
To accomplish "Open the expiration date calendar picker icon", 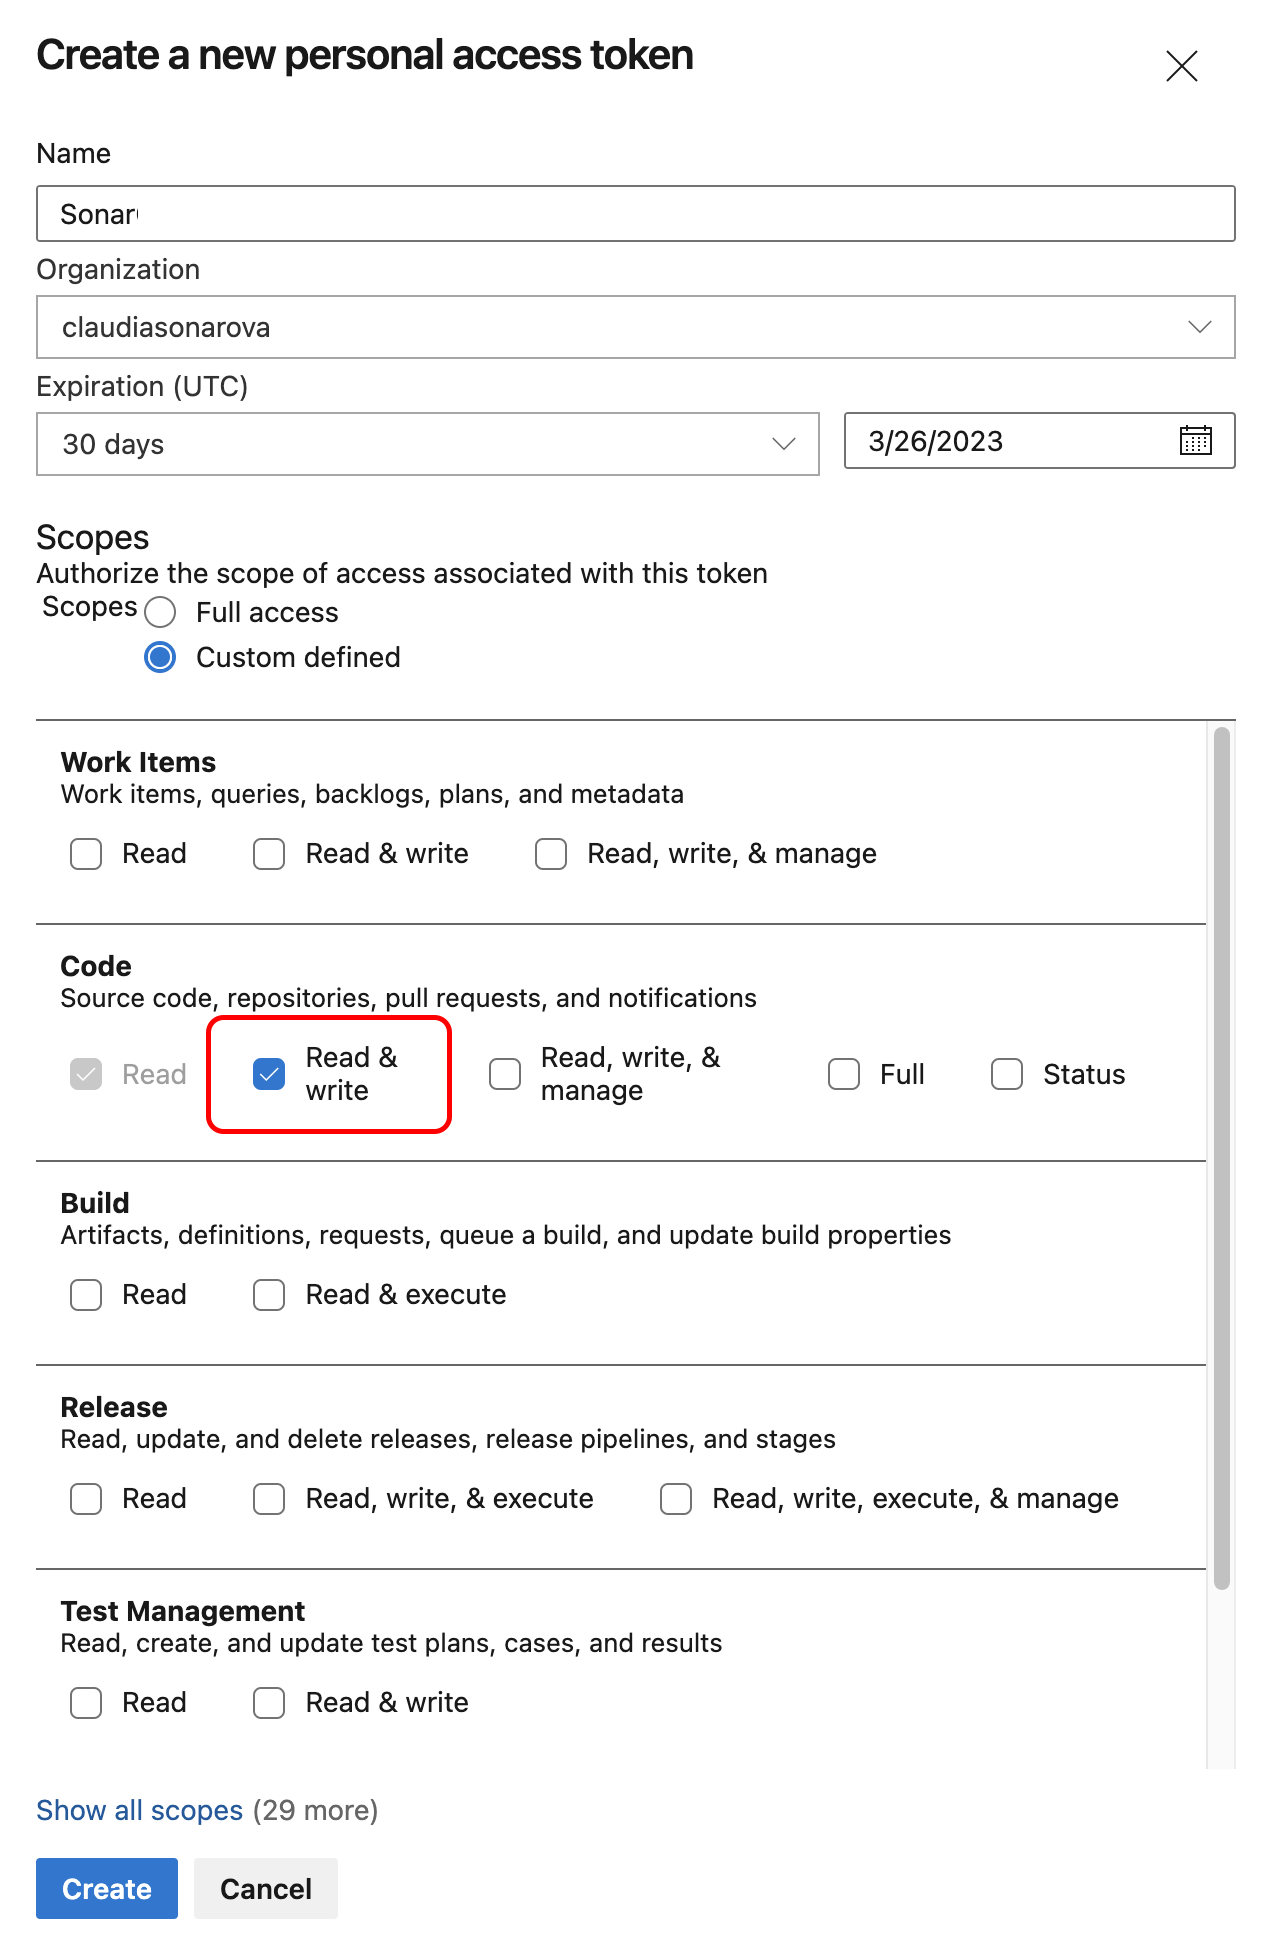I will coord(1195,441).
